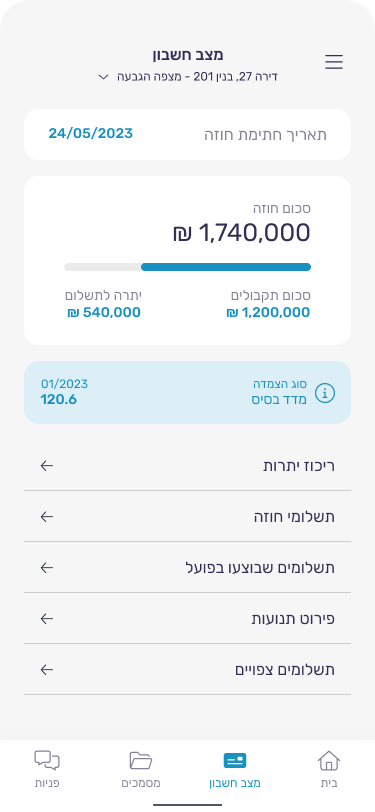Image resolution: width=375 pixels, height=812 pixels.
Task: Tap the base index value 120.6
Action: pyautogui.click(x=59, y=400)
